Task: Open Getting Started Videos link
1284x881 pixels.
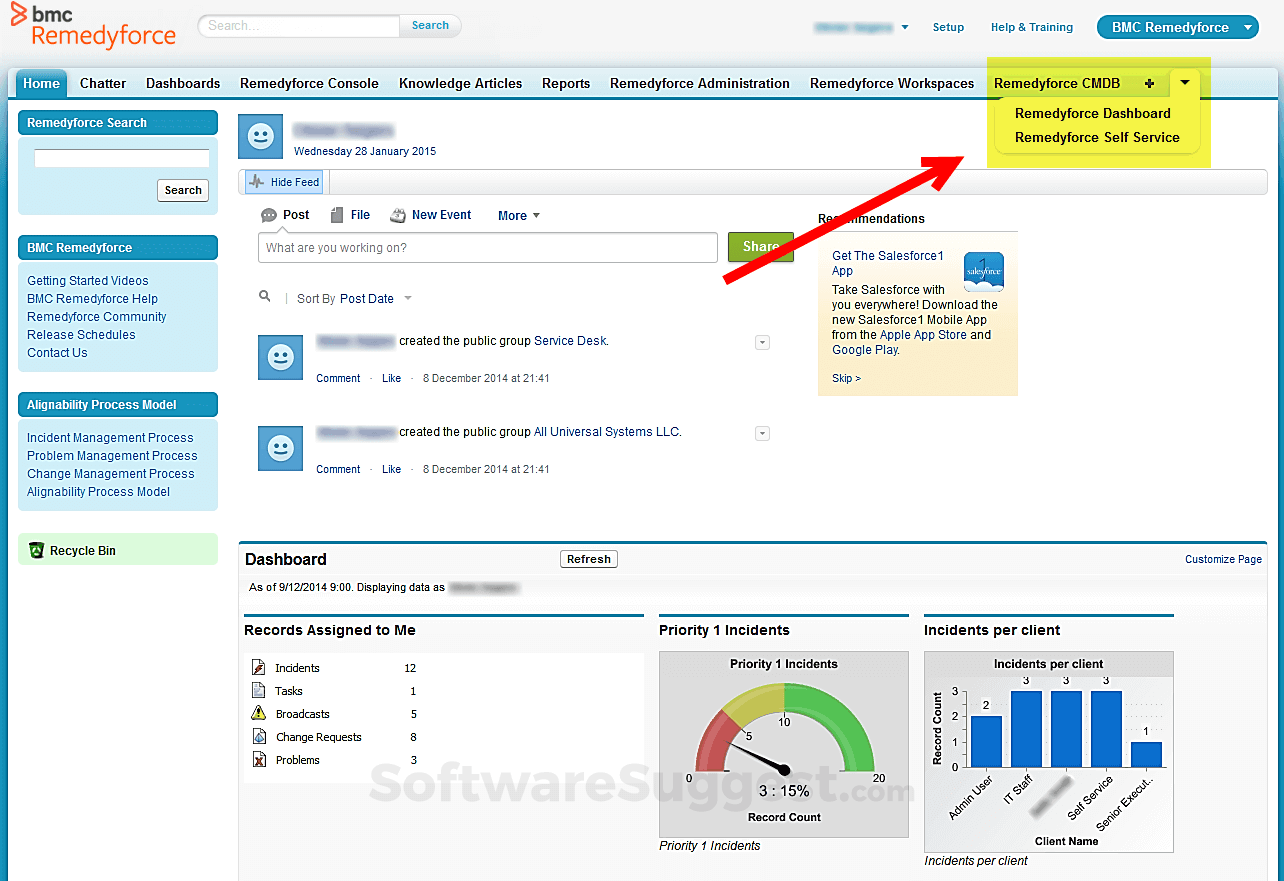Action: [88, 281]
